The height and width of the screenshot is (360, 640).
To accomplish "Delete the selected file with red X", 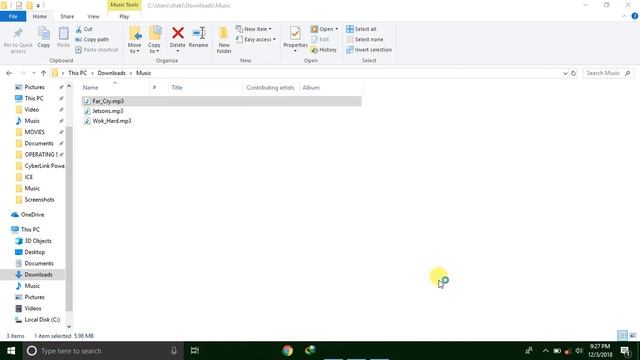I will (x=178, y=40).
